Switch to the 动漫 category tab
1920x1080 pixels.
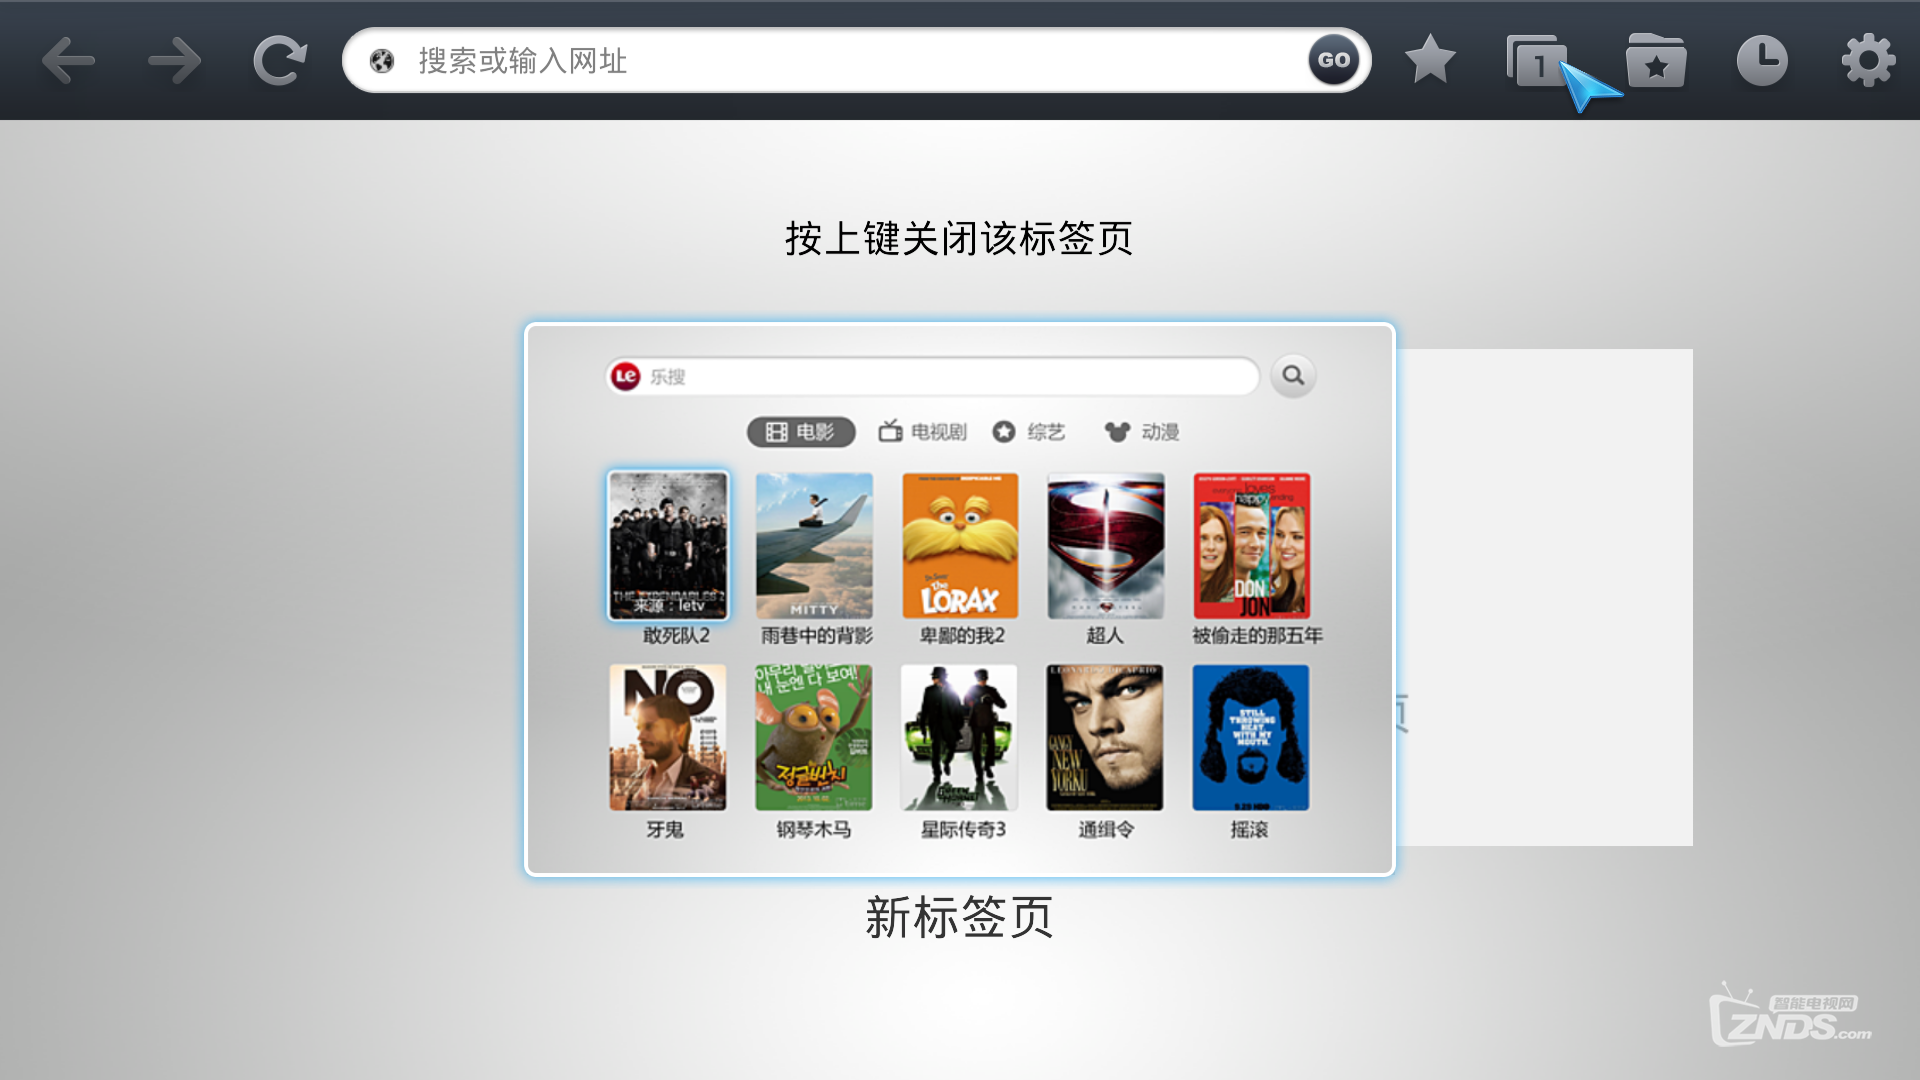pyautogui.click(x=1142, y=432)
